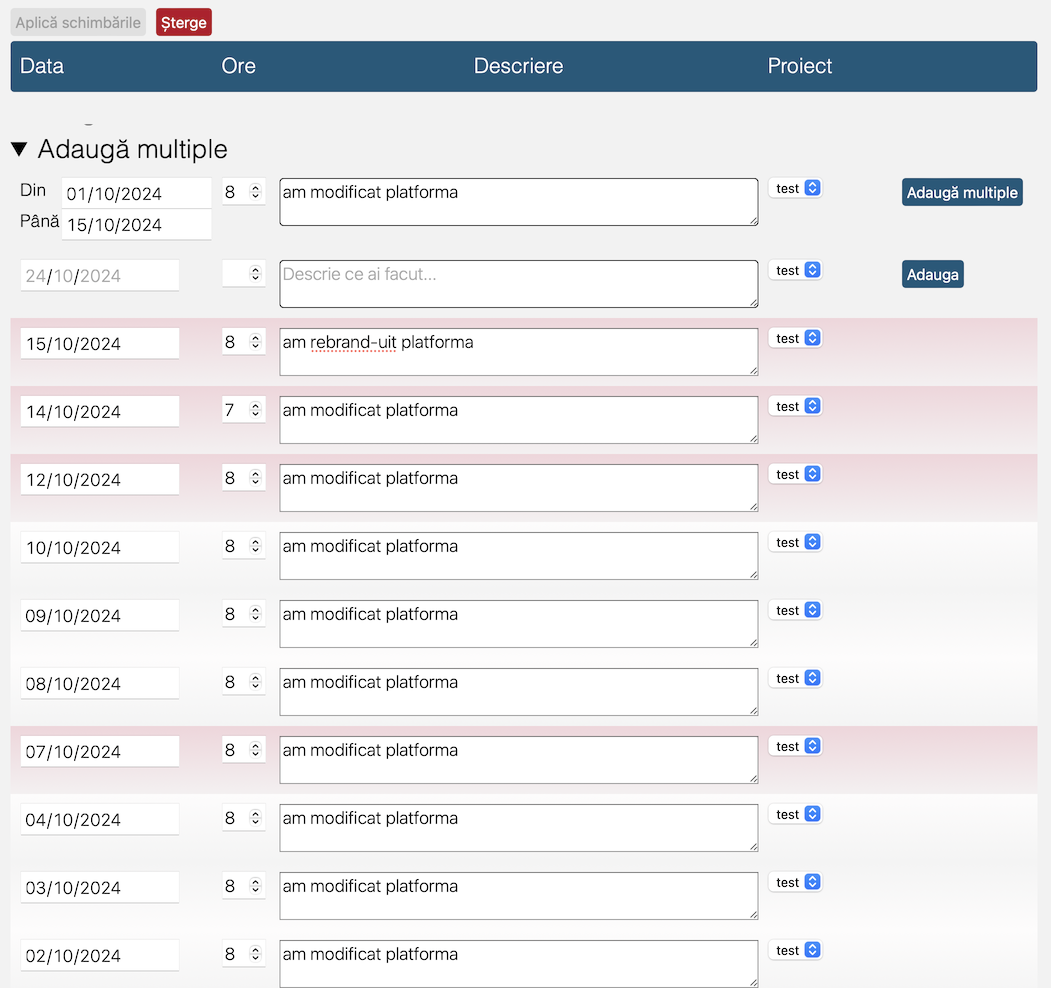The image size is (1051, 988).
Task: Open project dropdown for 02/10/2024 entry
Action: tap(796, 950)
